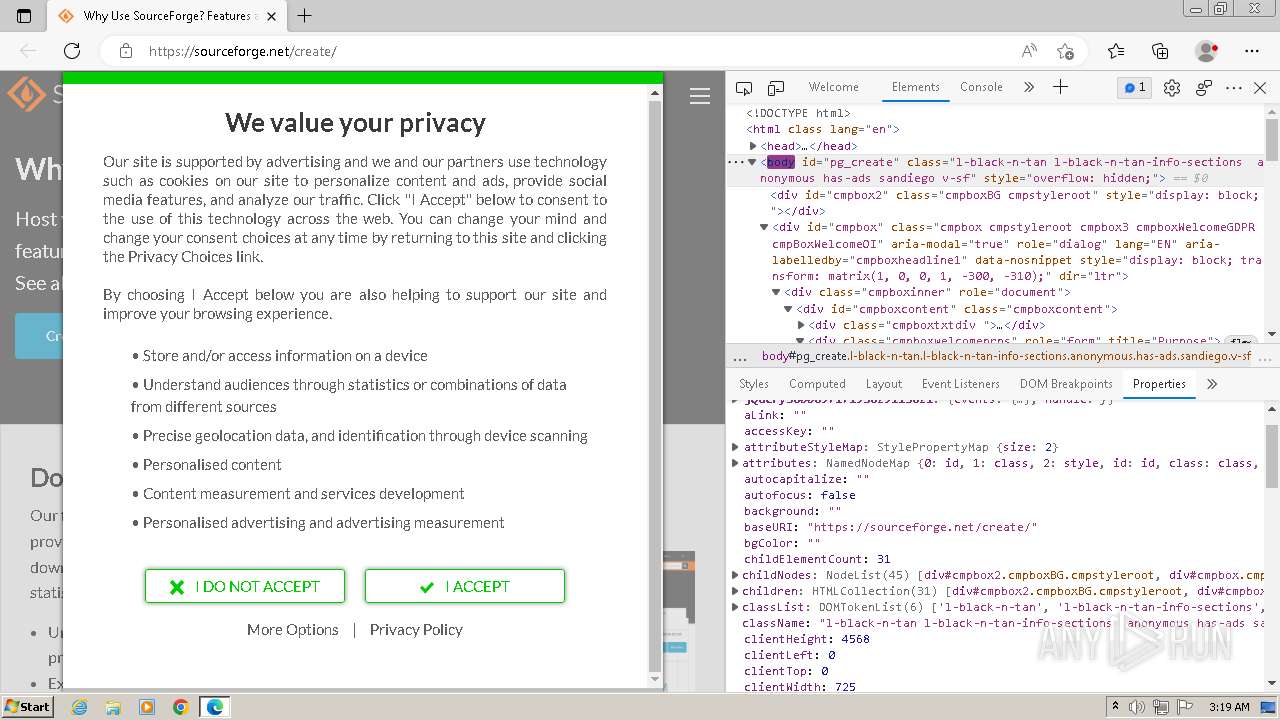Click the privacy dialog scrollbar
Image resolution: width=1280 pixels, height=720 pixels.
(x=656, y=385)
